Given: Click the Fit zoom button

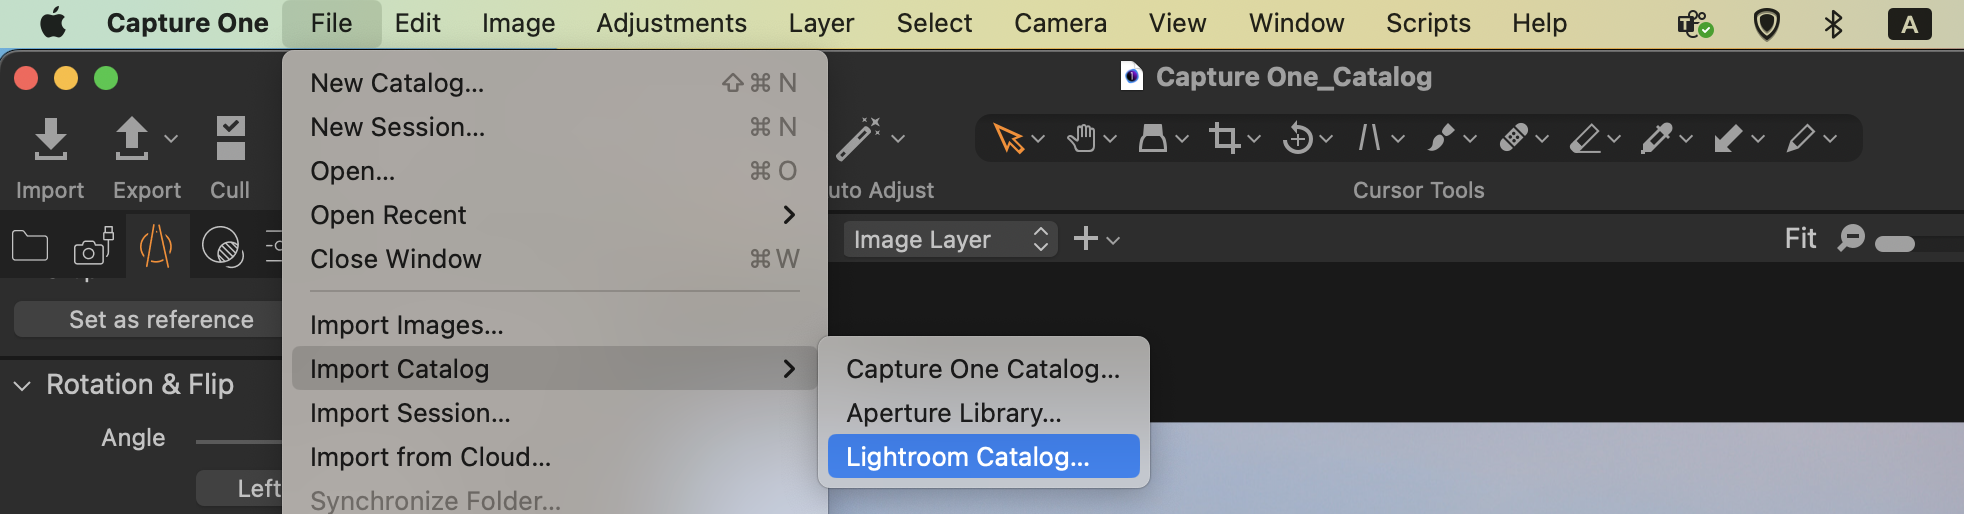Looking at the screenshot, I should tap(1800, 239).
